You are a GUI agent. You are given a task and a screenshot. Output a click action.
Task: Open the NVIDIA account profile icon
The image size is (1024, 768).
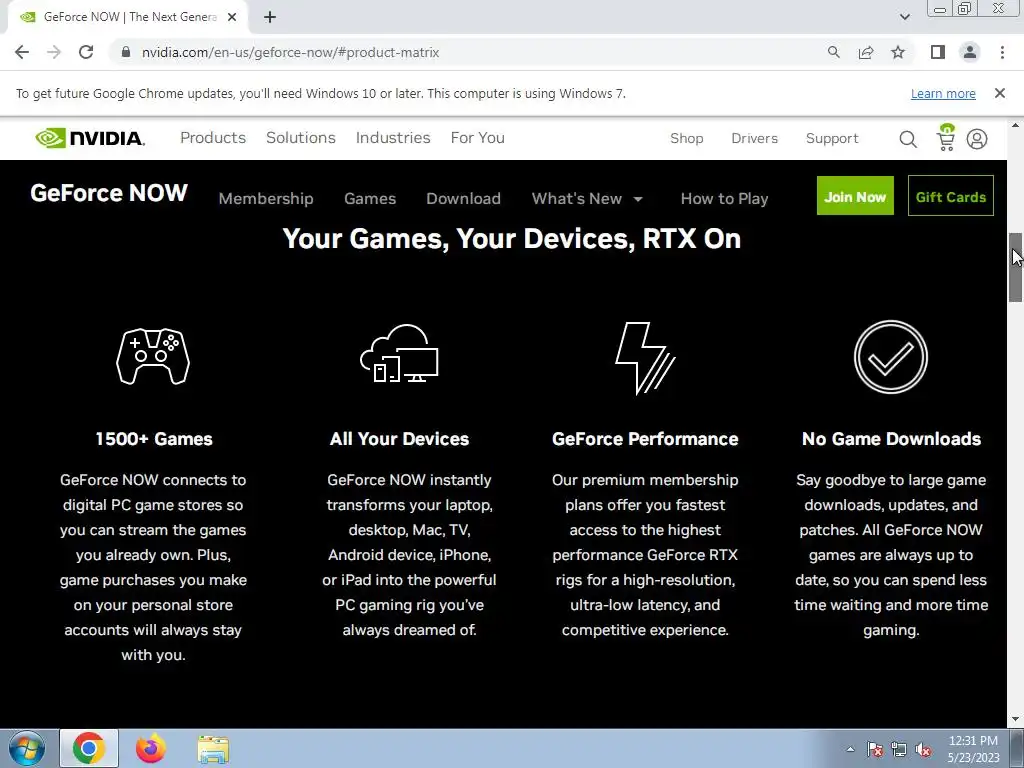point(977,138)
